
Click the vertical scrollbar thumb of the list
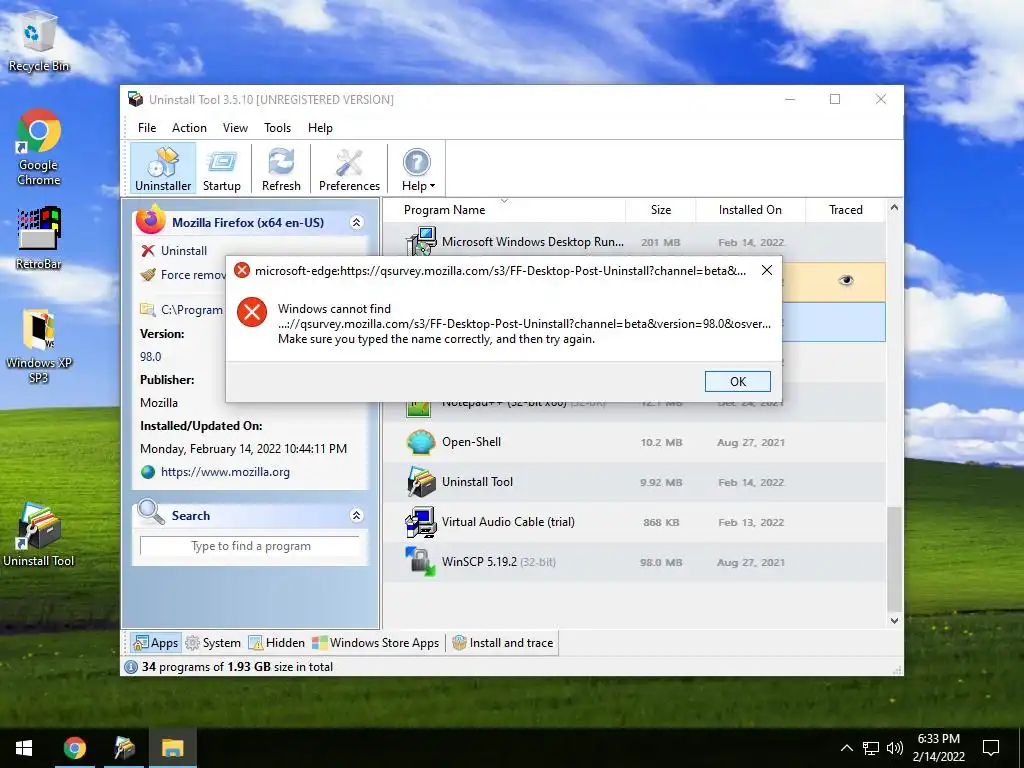(x=894, y=559)
